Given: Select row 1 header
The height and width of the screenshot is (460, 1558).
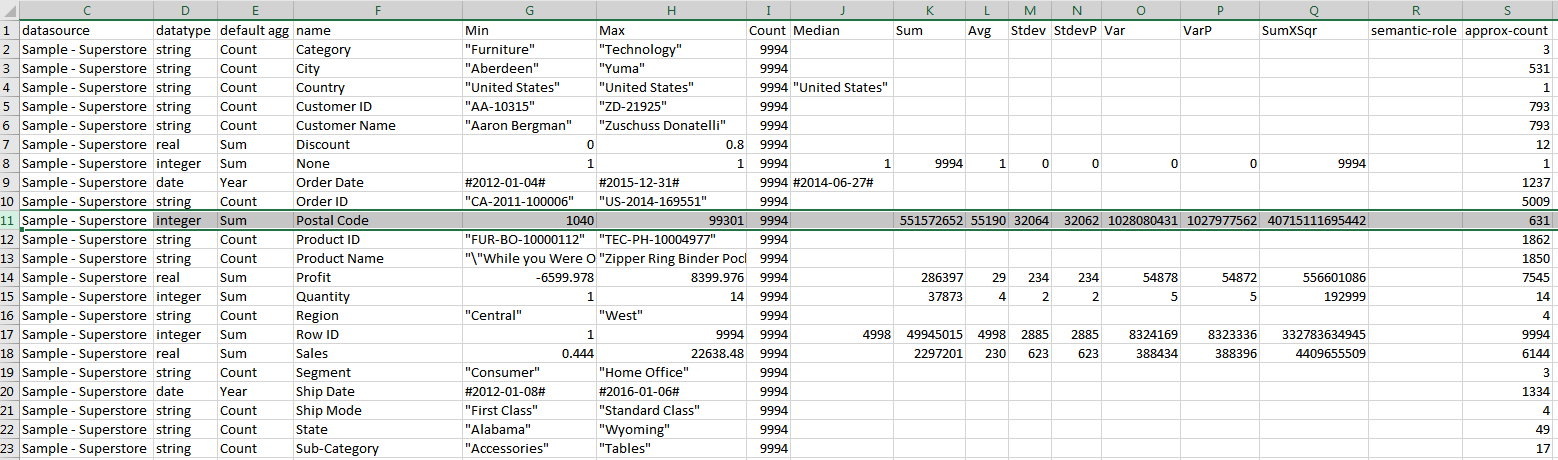Looking at the screenshot, I should [9, 30].
